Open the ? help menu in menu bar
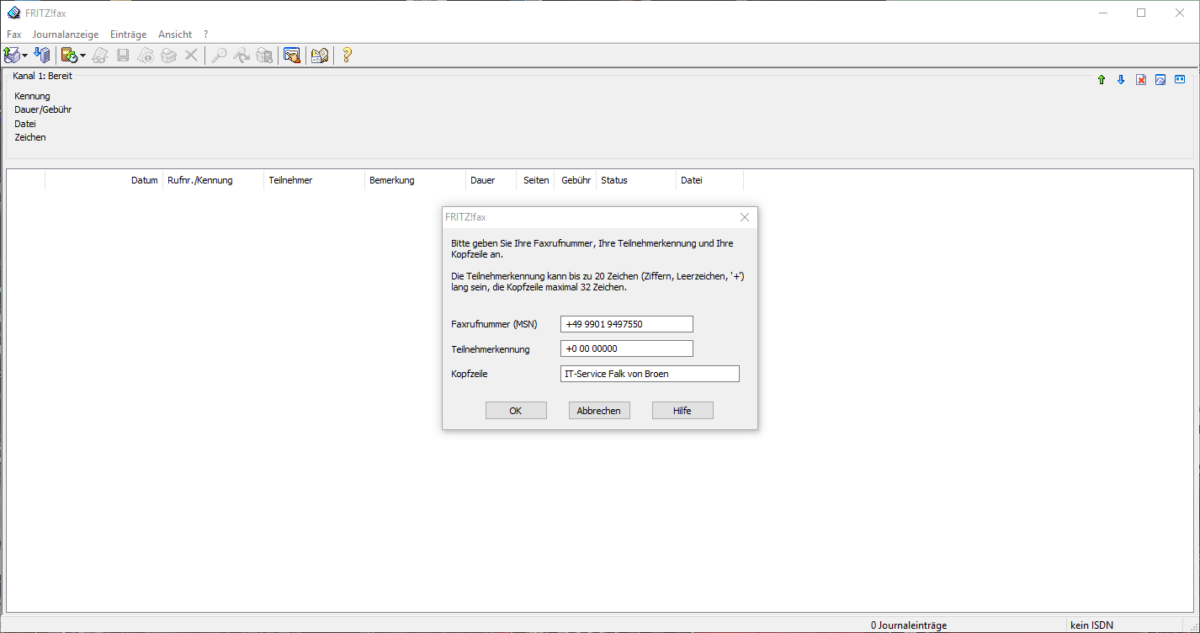 (x=206, y=34)
